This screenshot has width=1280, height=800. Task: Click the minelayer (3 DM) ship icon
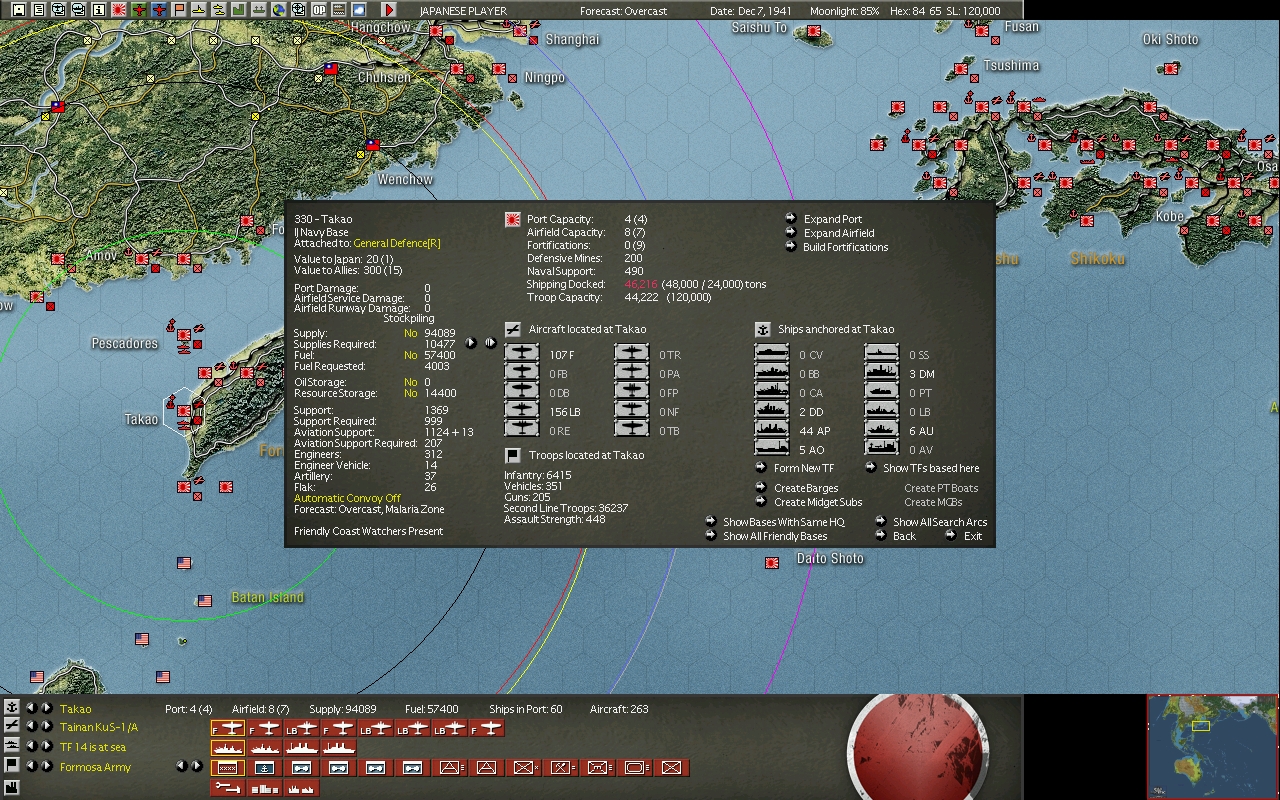coord(882,373)
